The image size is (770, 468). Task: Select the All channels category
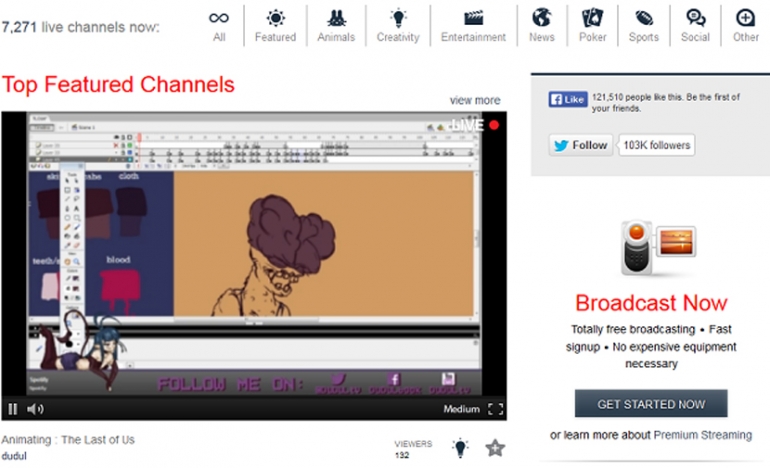coord(219,26)
